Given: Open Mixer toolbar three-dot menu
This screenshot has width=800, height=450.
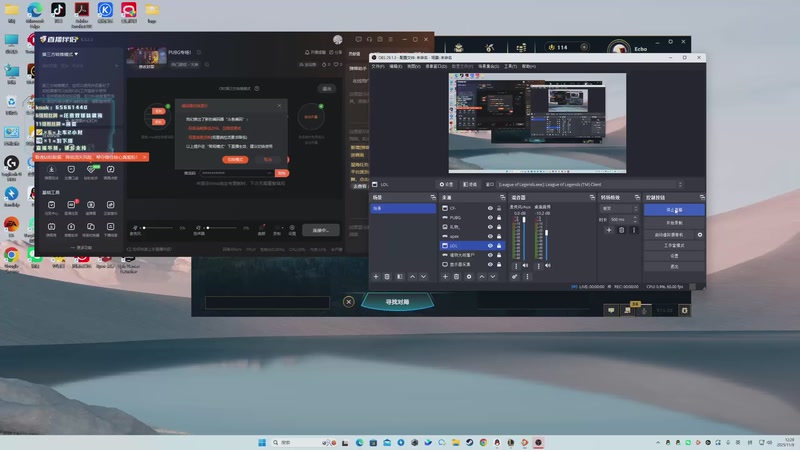Looking at the screenshot, I should tap(527, 277).
